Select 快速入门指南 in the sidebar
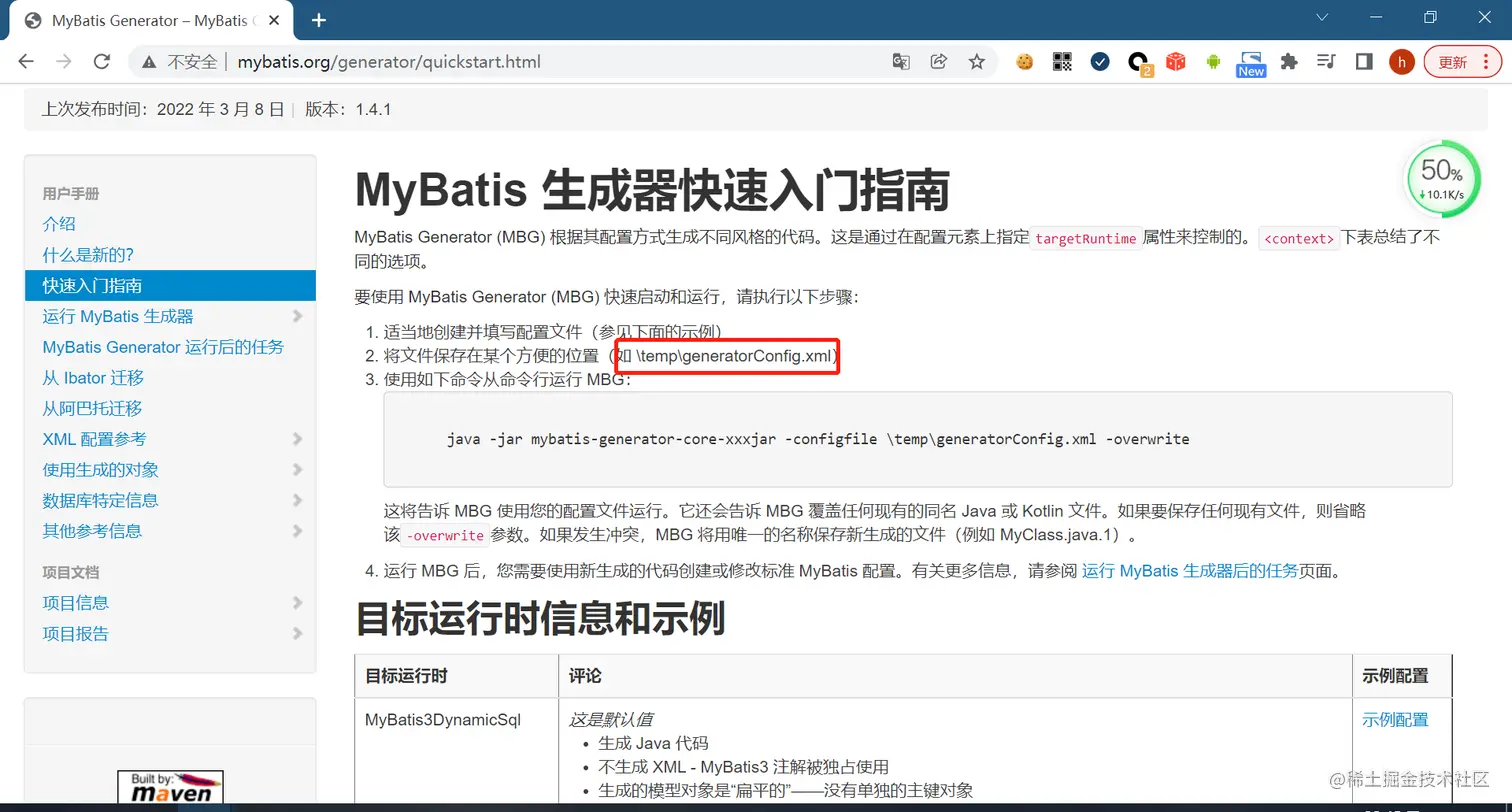 [x=170, y=286]
